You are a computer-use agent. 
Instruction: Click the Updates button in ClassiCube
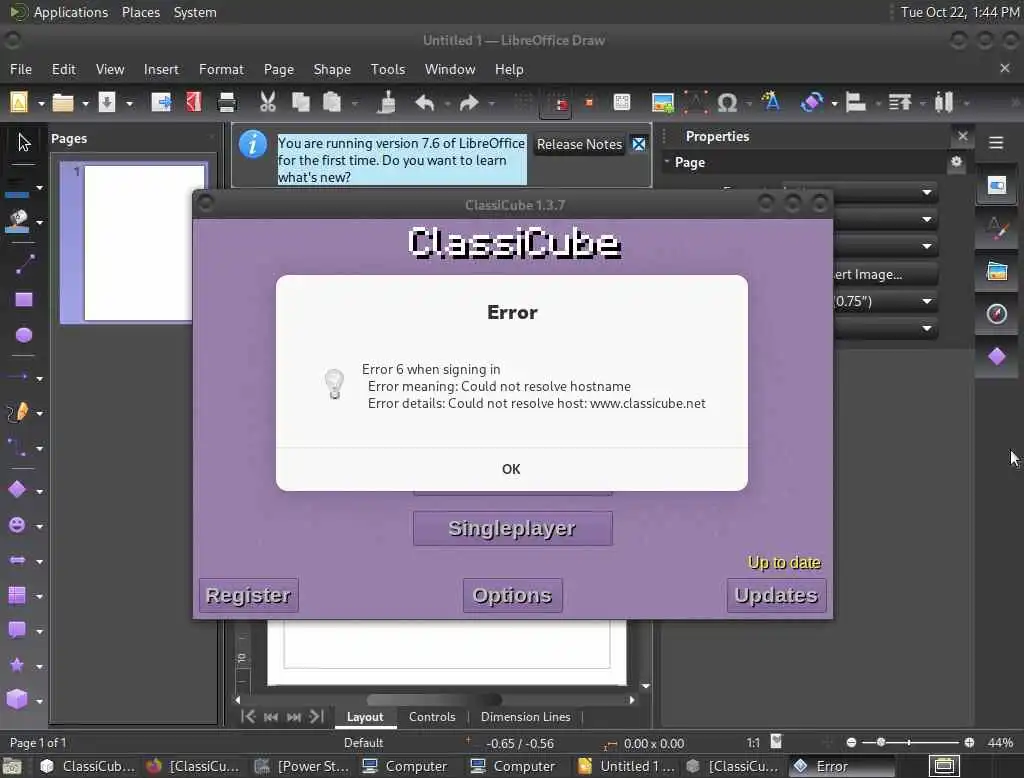coord(776,595)
